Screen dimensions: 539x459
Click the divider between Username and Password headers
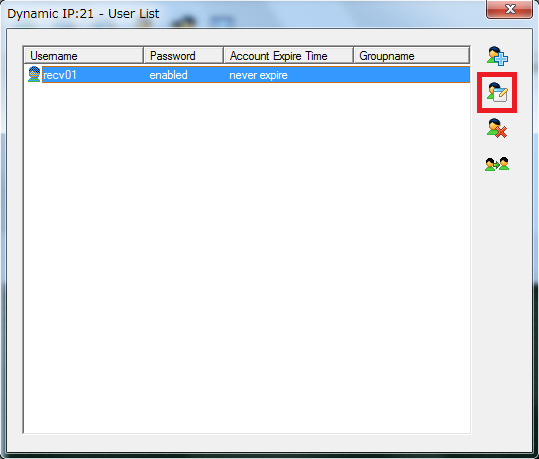(144, 55)
